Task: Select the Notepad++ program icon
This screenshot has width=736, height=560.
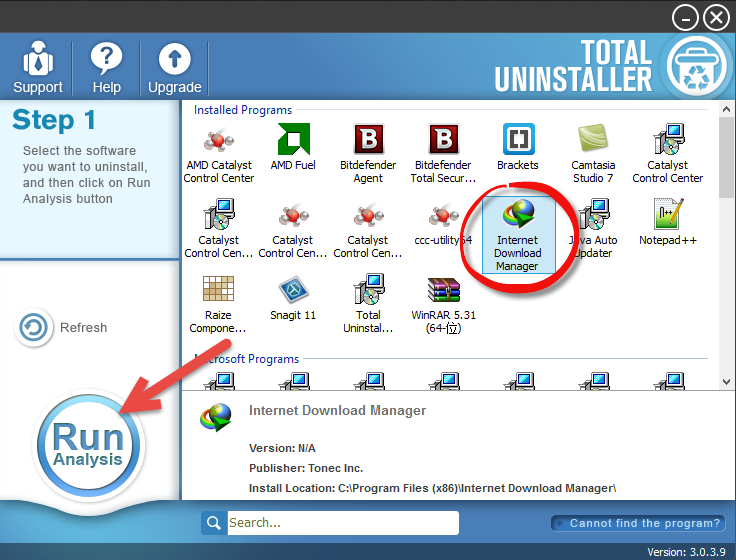Action: point(668,222)
